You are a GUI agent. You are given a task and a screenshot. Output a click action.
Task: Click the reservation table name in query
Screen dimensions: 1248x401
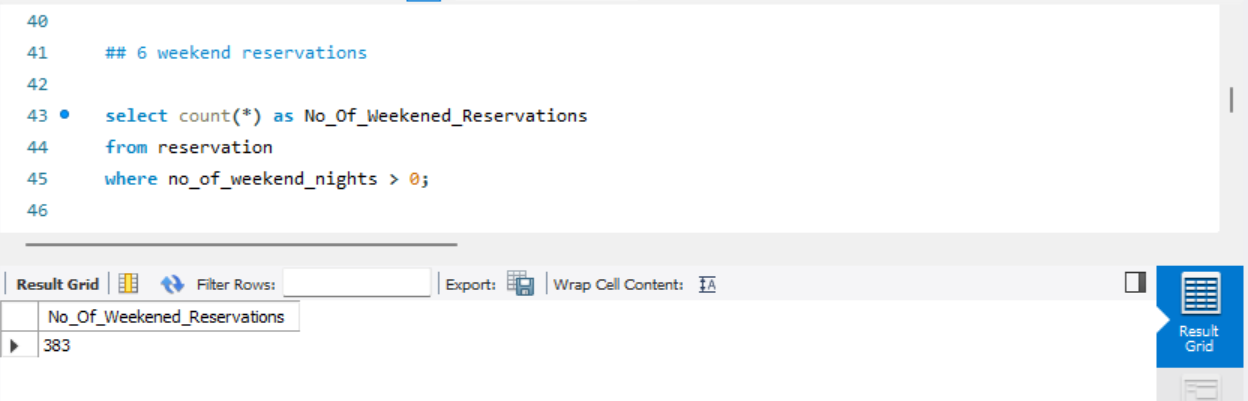[215, 147]
